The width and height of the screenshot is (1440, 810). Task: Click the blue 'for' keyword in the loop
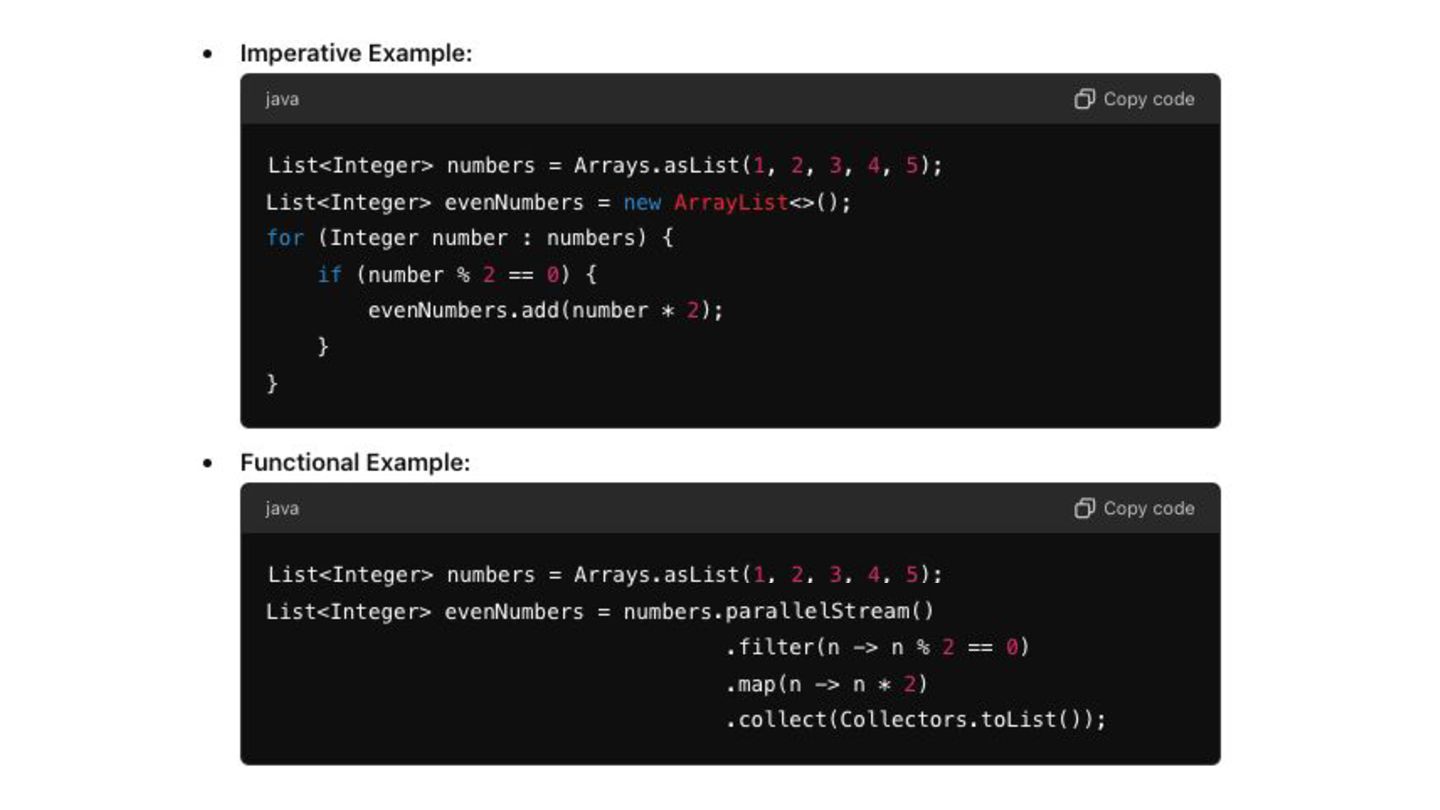point(284,238)
